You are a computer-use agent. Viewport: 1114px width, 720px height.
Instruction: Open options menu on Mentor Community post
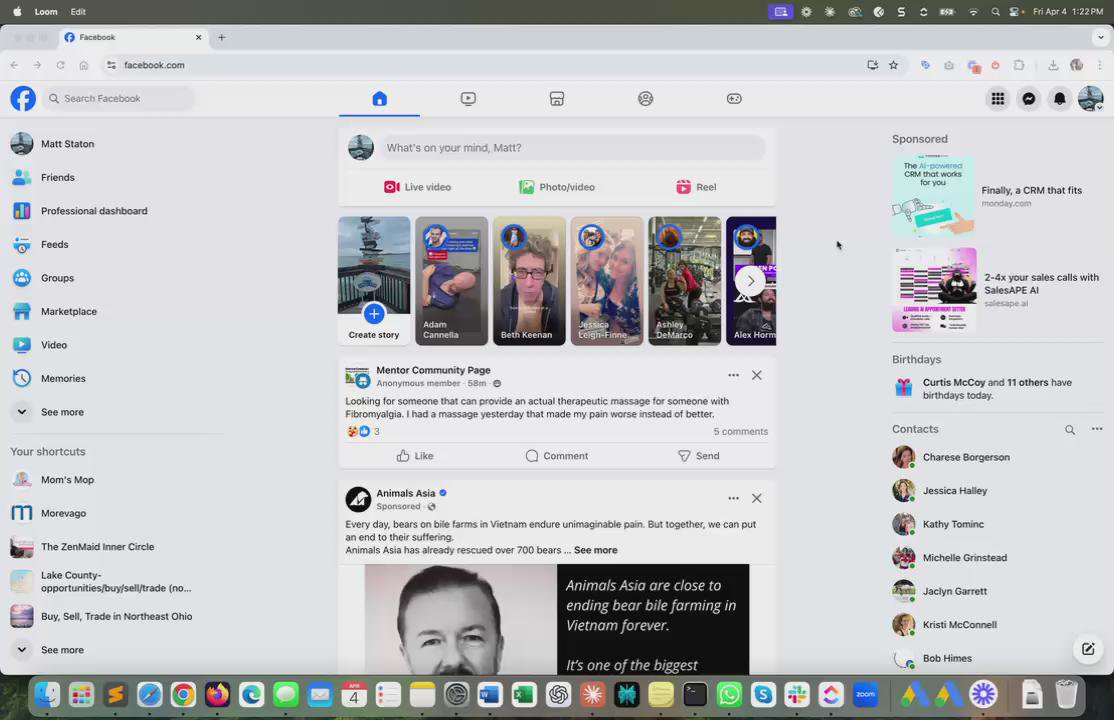(x=733, y=375)
